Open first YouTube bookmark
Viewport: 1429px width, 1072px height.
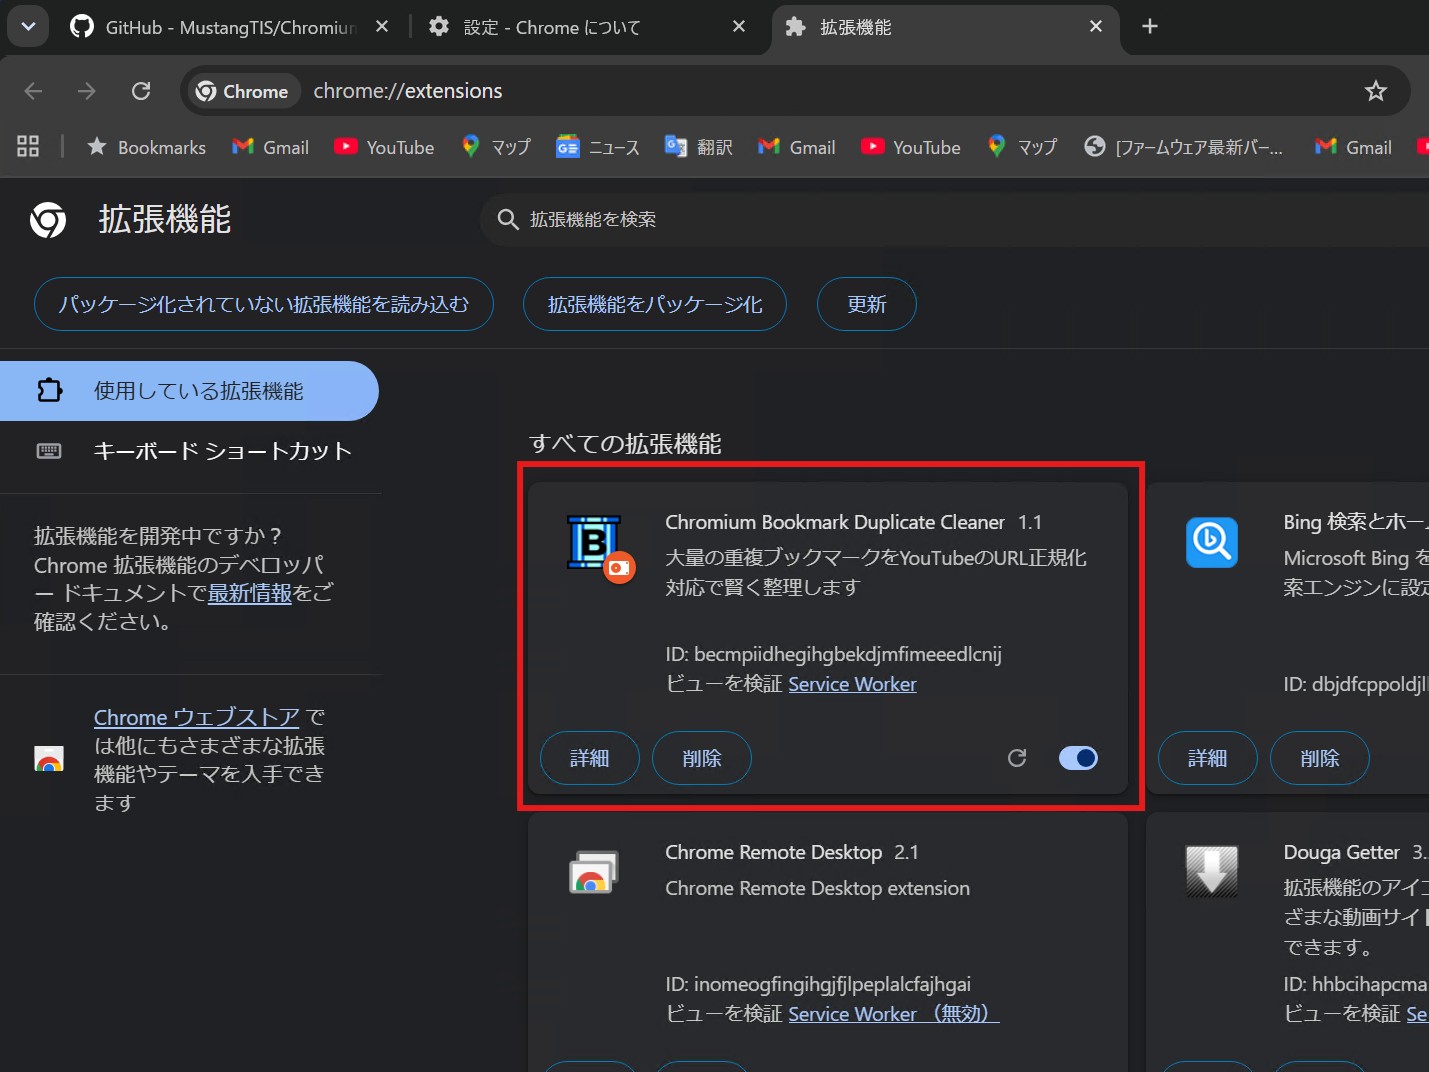[x=385, y=147]
